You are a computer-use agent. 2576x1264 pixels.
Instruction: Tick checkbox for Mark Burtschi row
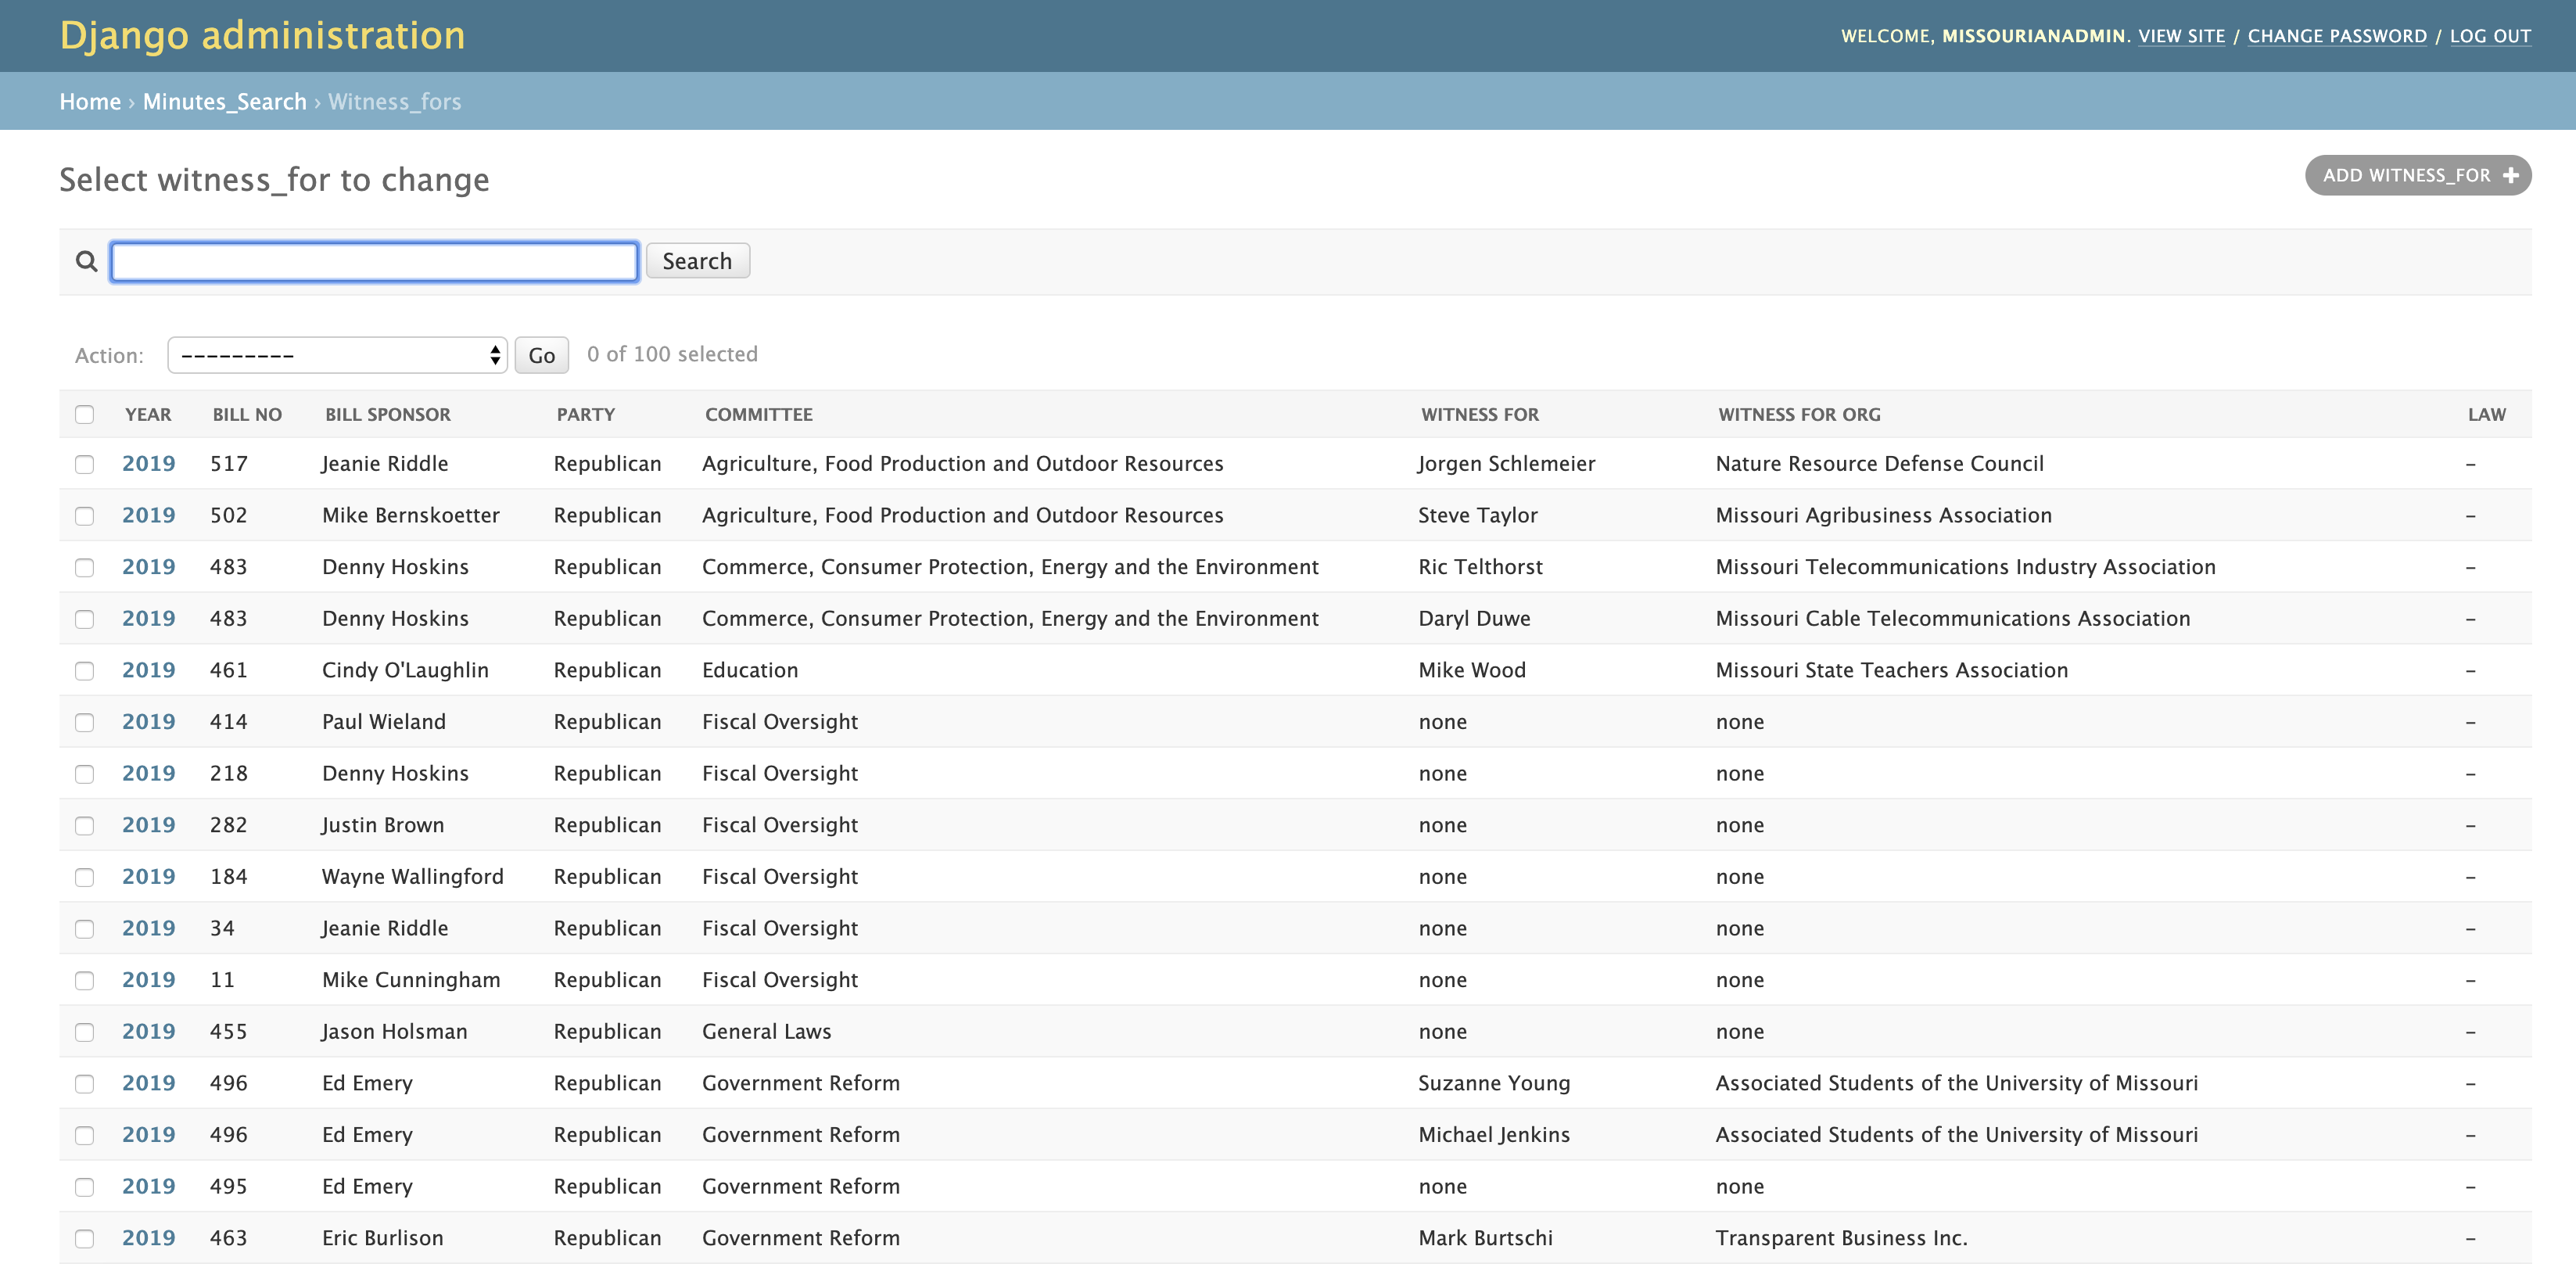[x=85, y=1238]
